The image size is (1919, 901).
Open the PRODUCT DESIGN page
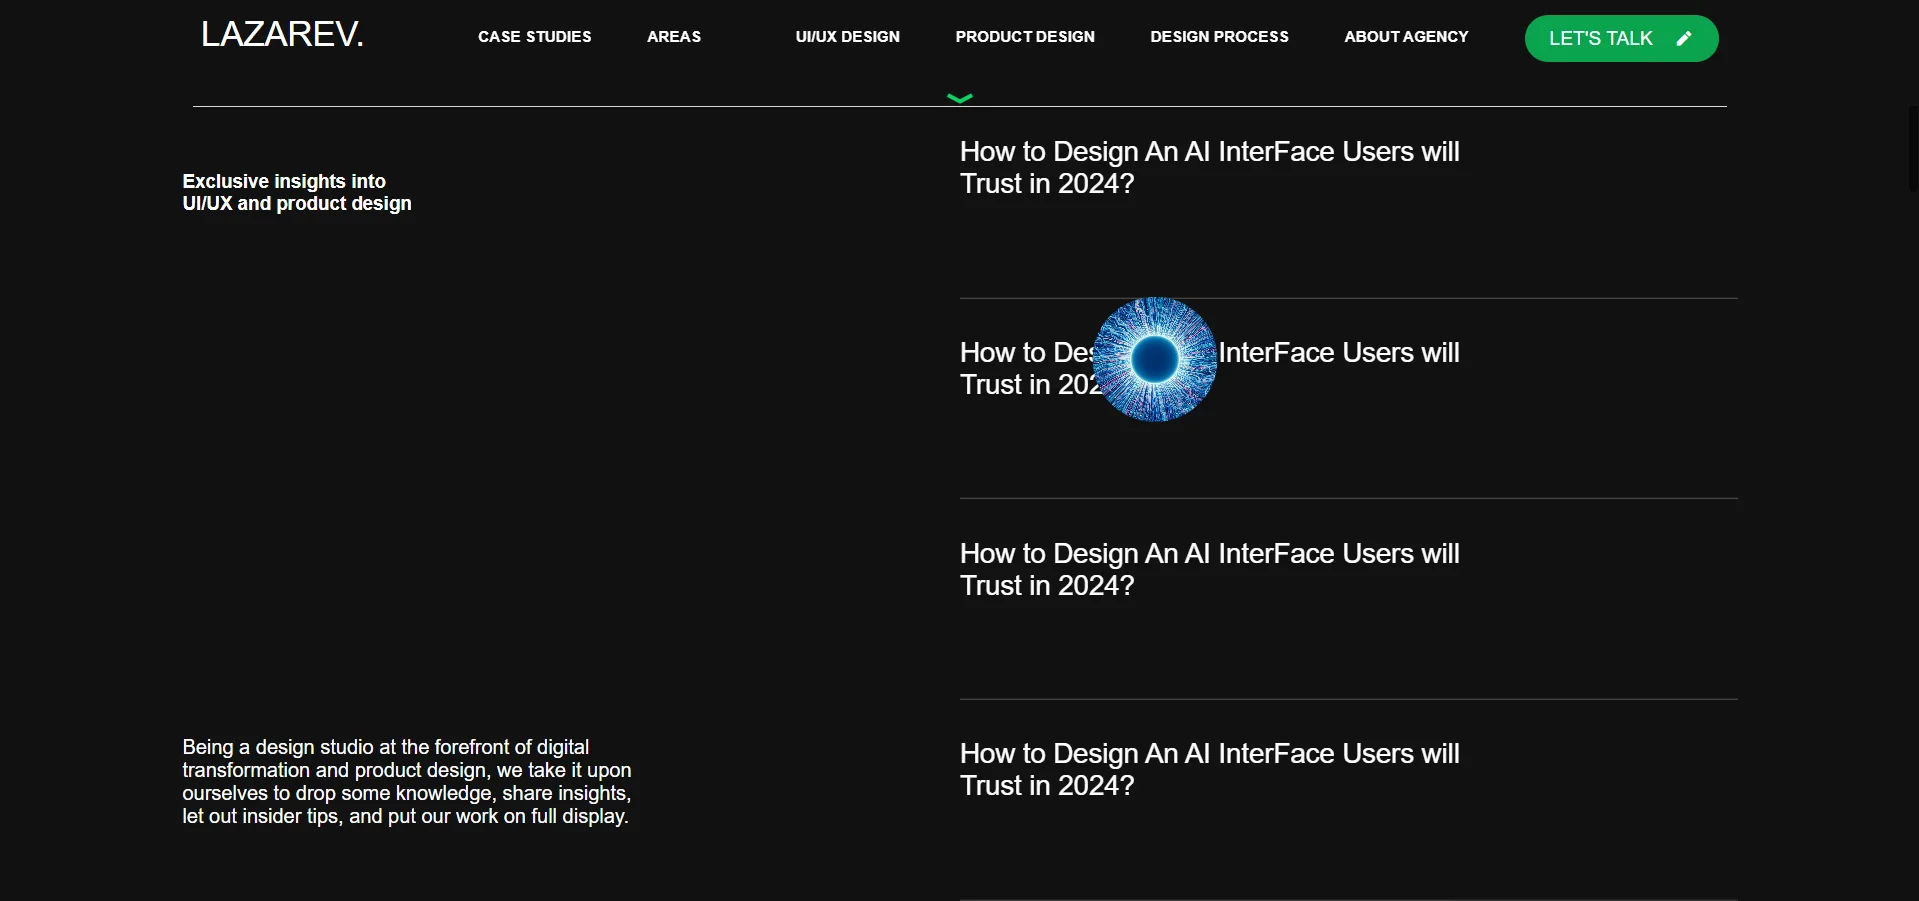click(1024, 36)
